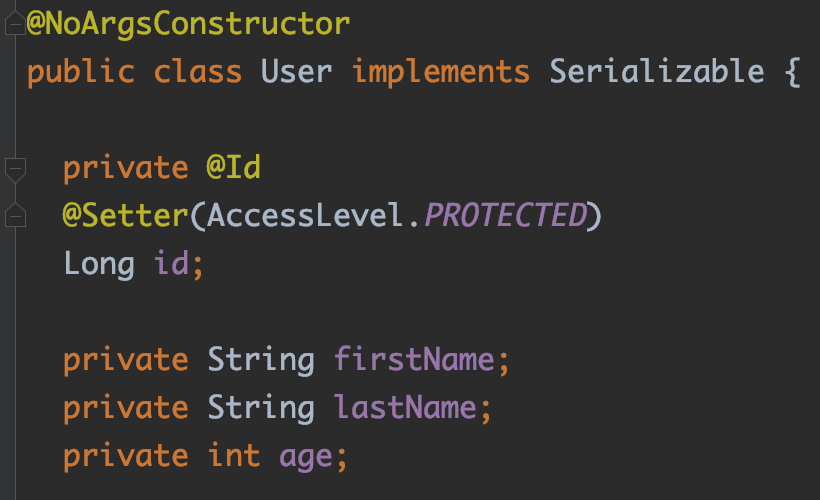Click the @Id annotation
This screenshot has height=500, width=820.
[233, 168]
